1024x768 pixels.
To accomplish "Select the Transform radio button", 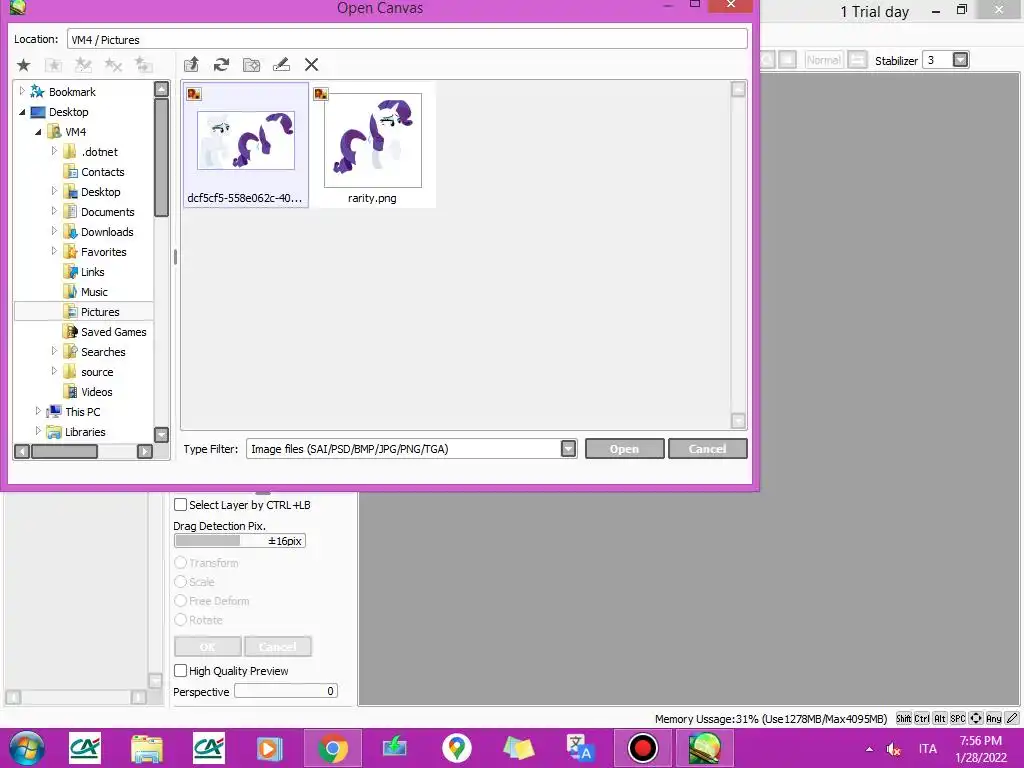I will pos(180,562).
